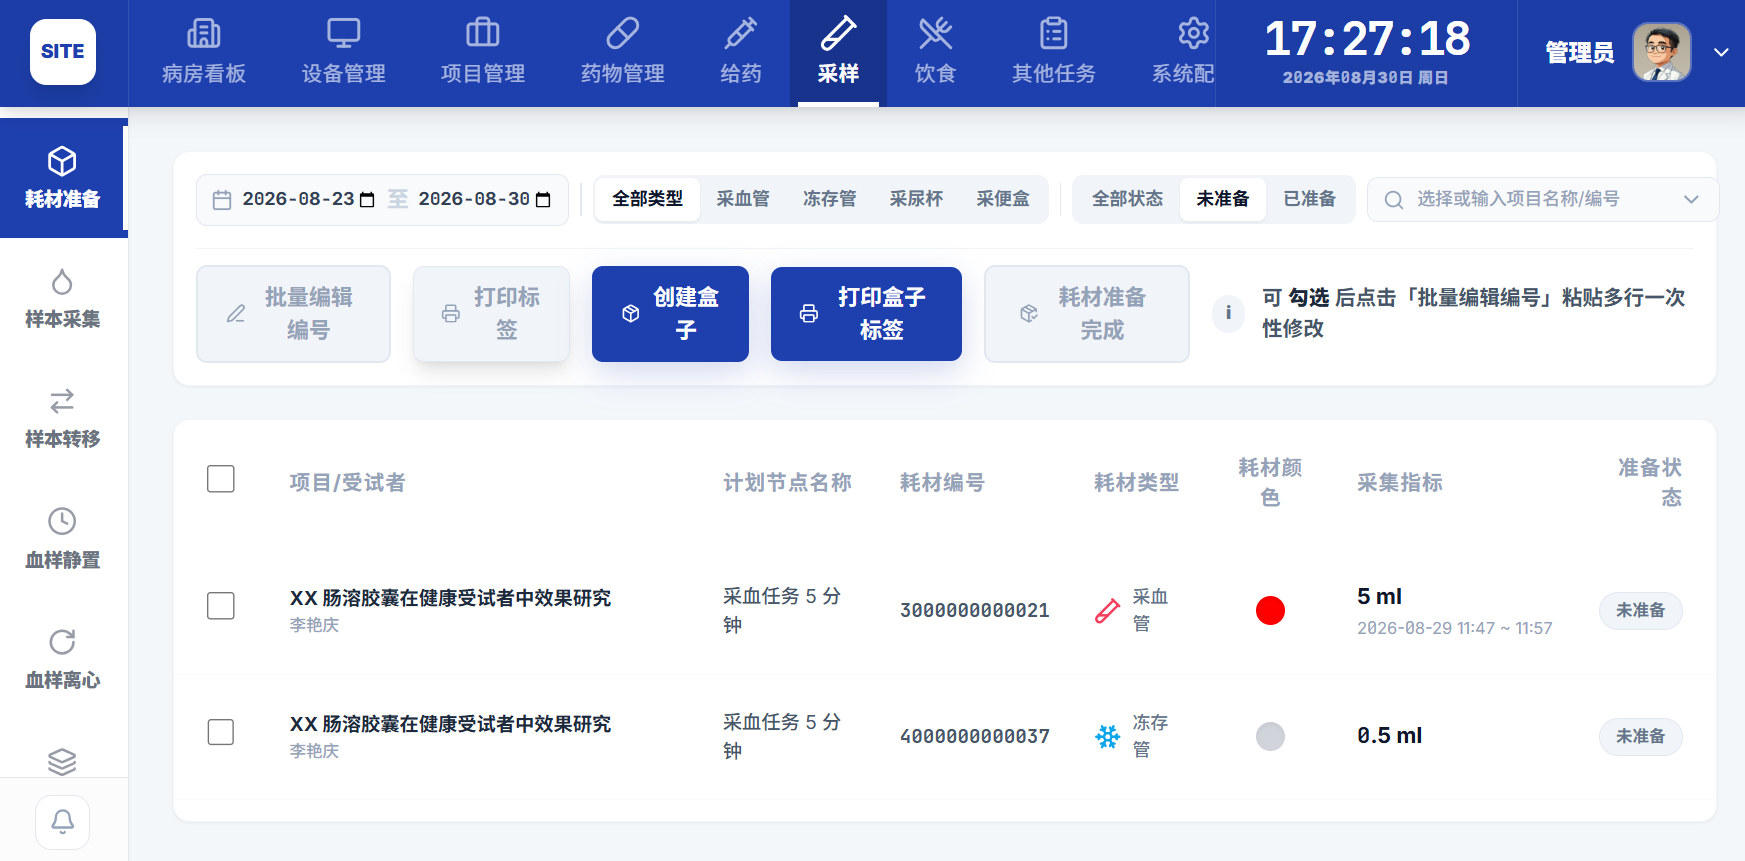Image resolution: width=1745 pixels, height=861 pixels.
Task: Click the blue snowflake cryotube icon
Action: 1108,737
